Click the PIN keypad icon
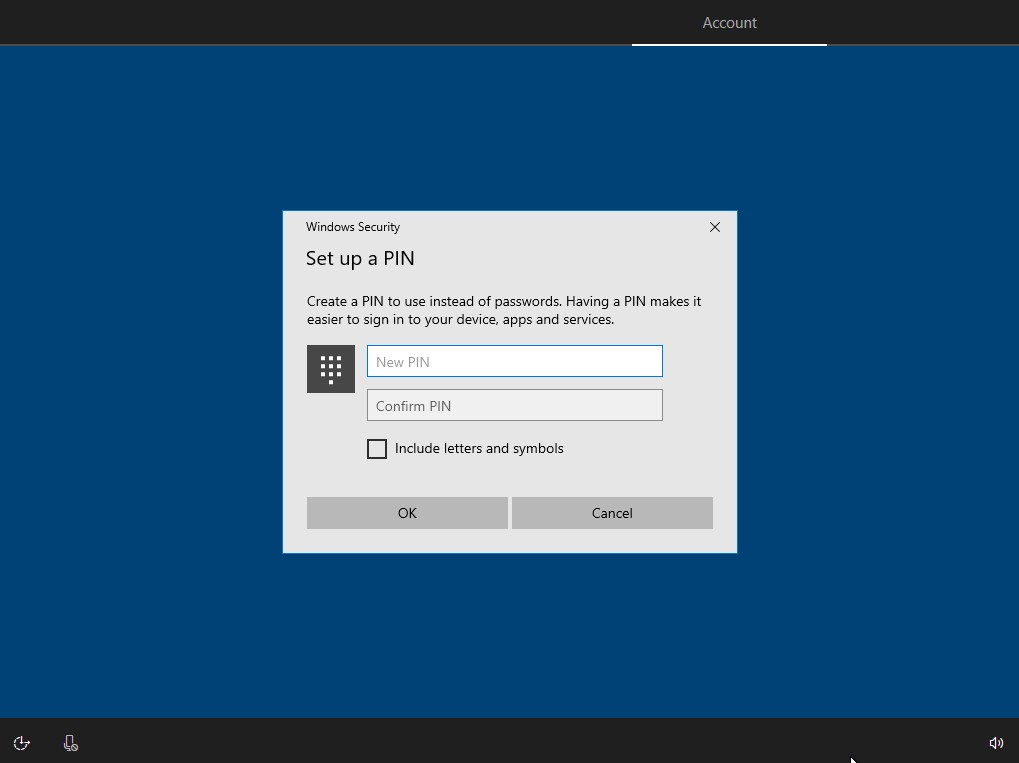Screen dimensions: 1019x763 point(331,369)
